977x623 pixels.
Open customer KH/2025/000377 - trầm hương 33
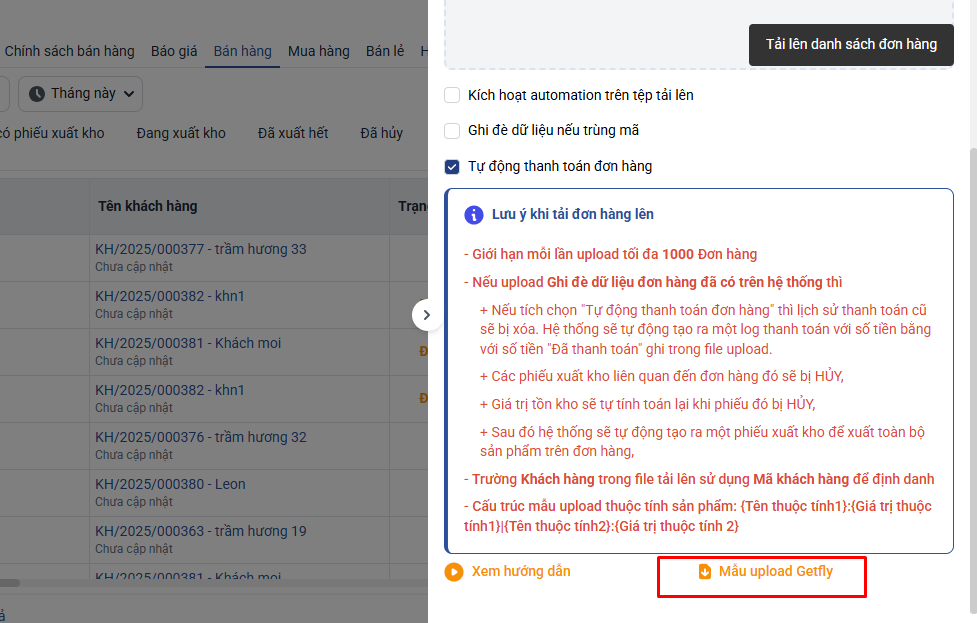[x=201, y=249]
